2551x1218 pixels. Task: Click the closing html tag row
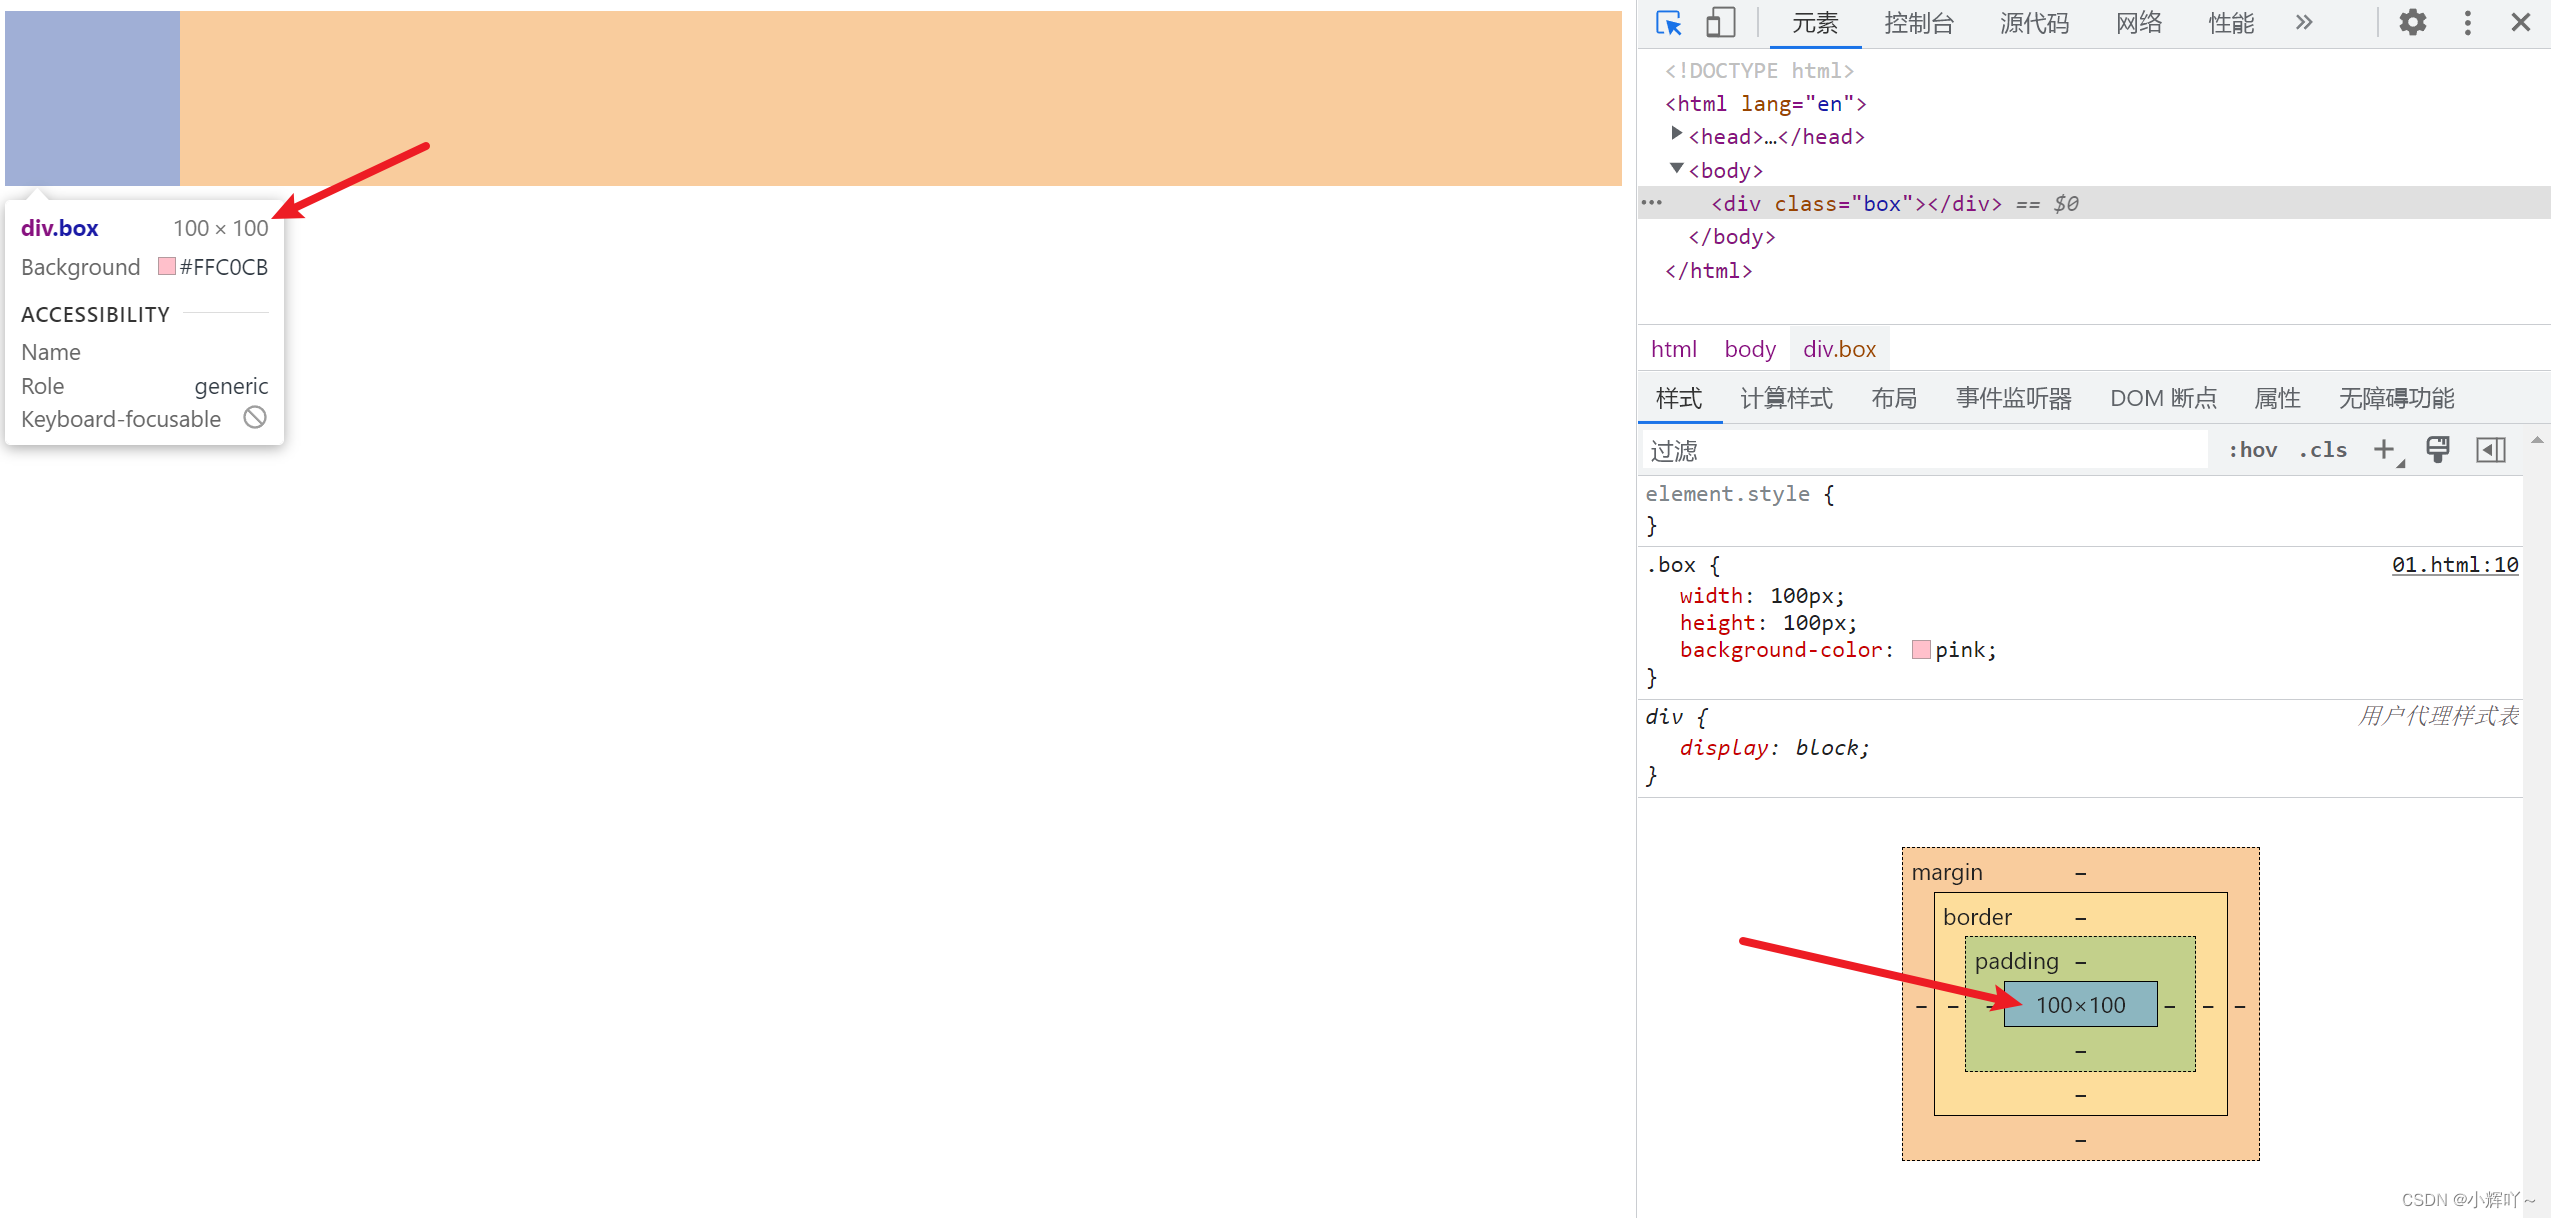click(x=1708, y=270)
